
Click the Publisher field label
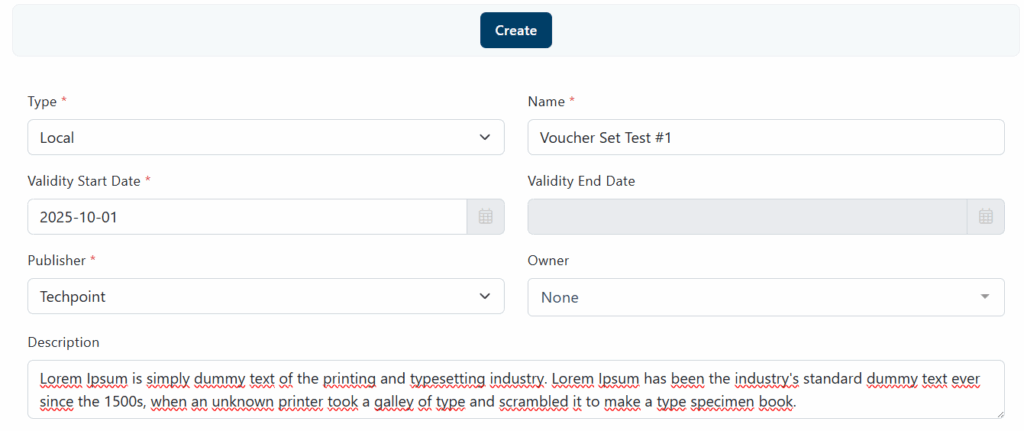coord(56,260)
